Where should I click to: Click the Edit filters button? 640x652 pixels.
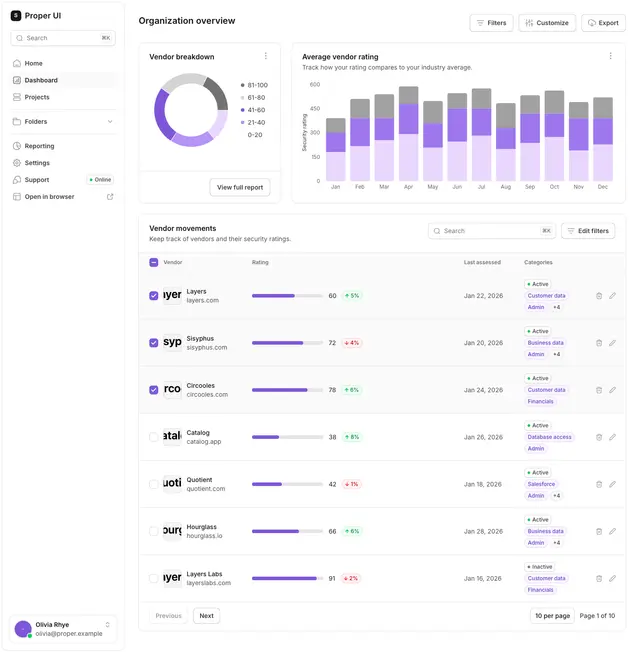[x=588, y=231]
